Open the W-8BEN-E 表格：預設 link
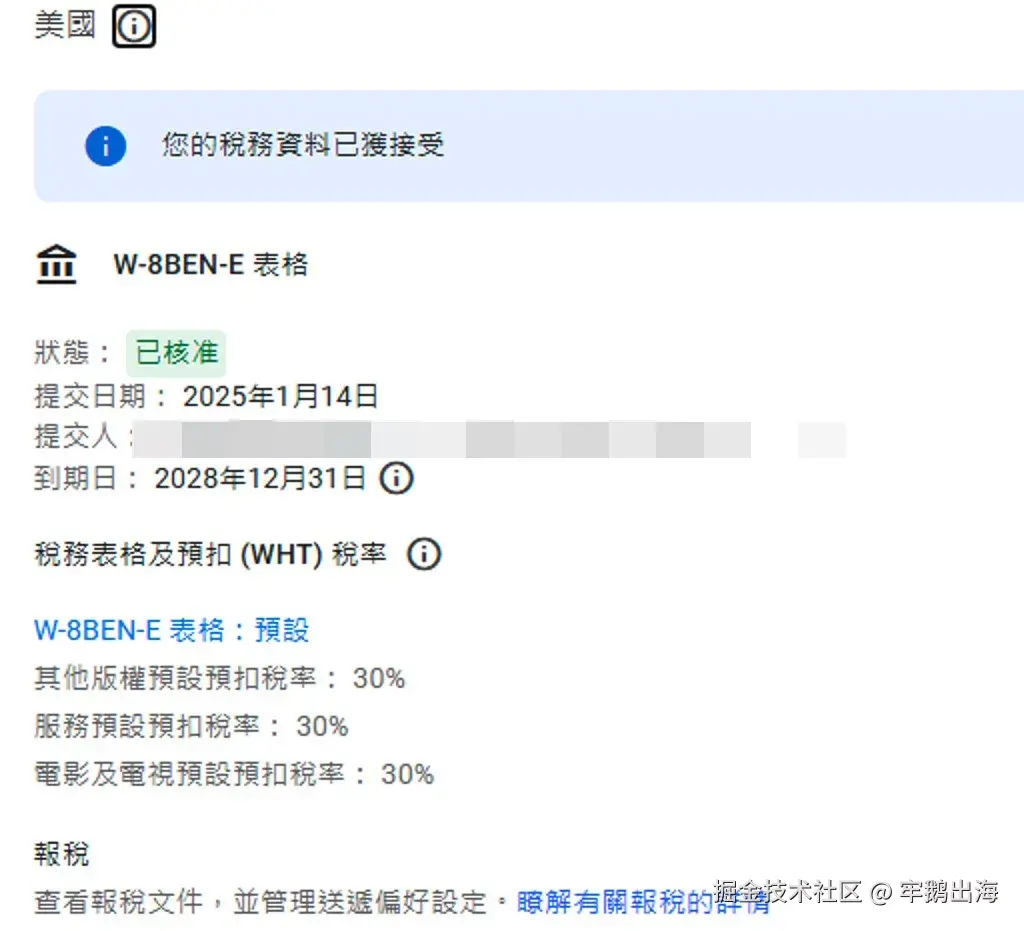 [x=170, y=630]
